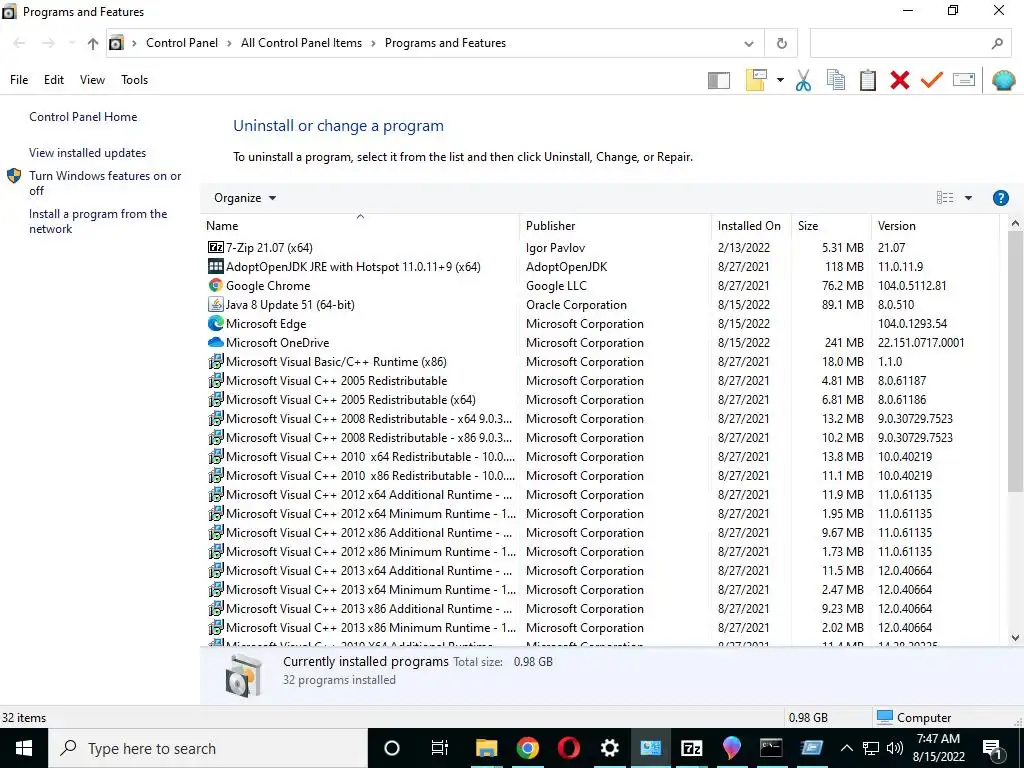The height and width of the screenshot is (768, 1024).
Task: Go up one folder level
Action: 93,44
